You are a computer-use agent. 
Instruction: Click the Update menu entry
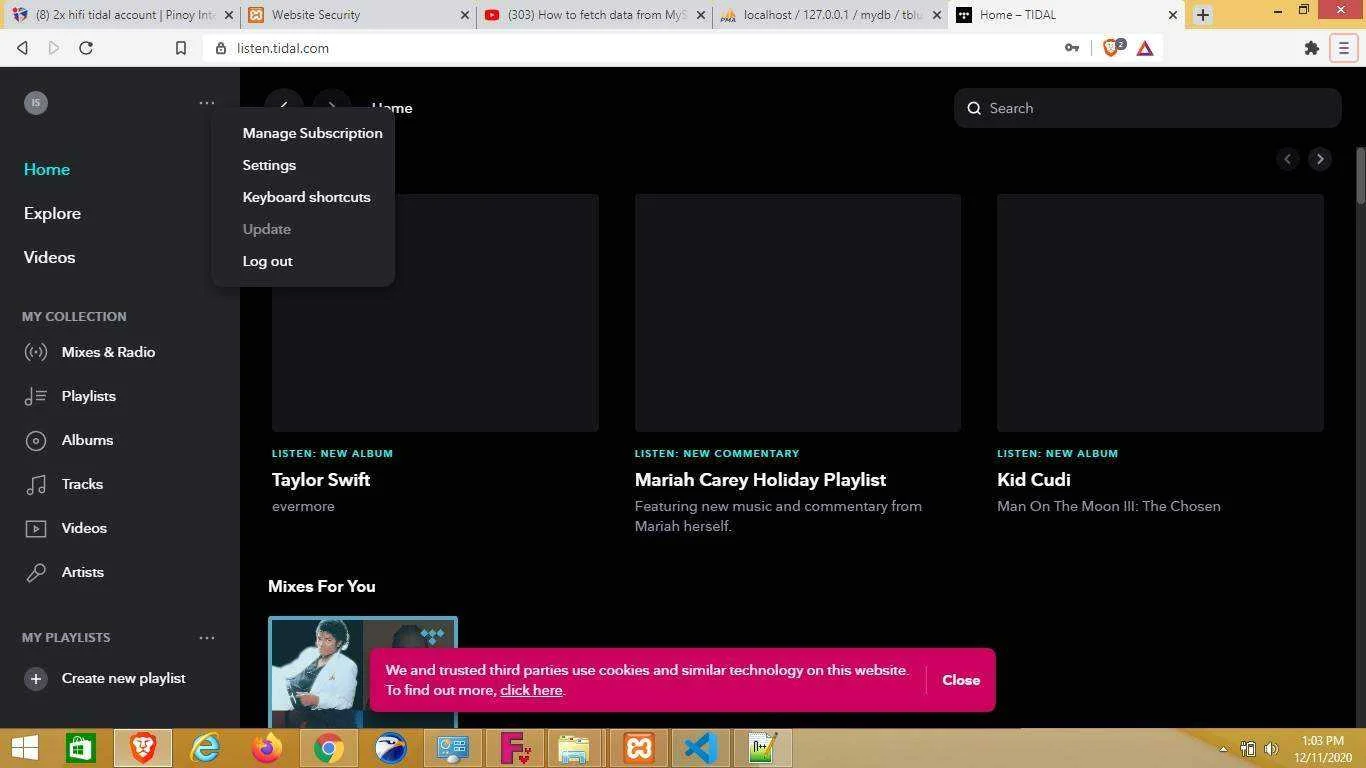(x=266, y=229)
